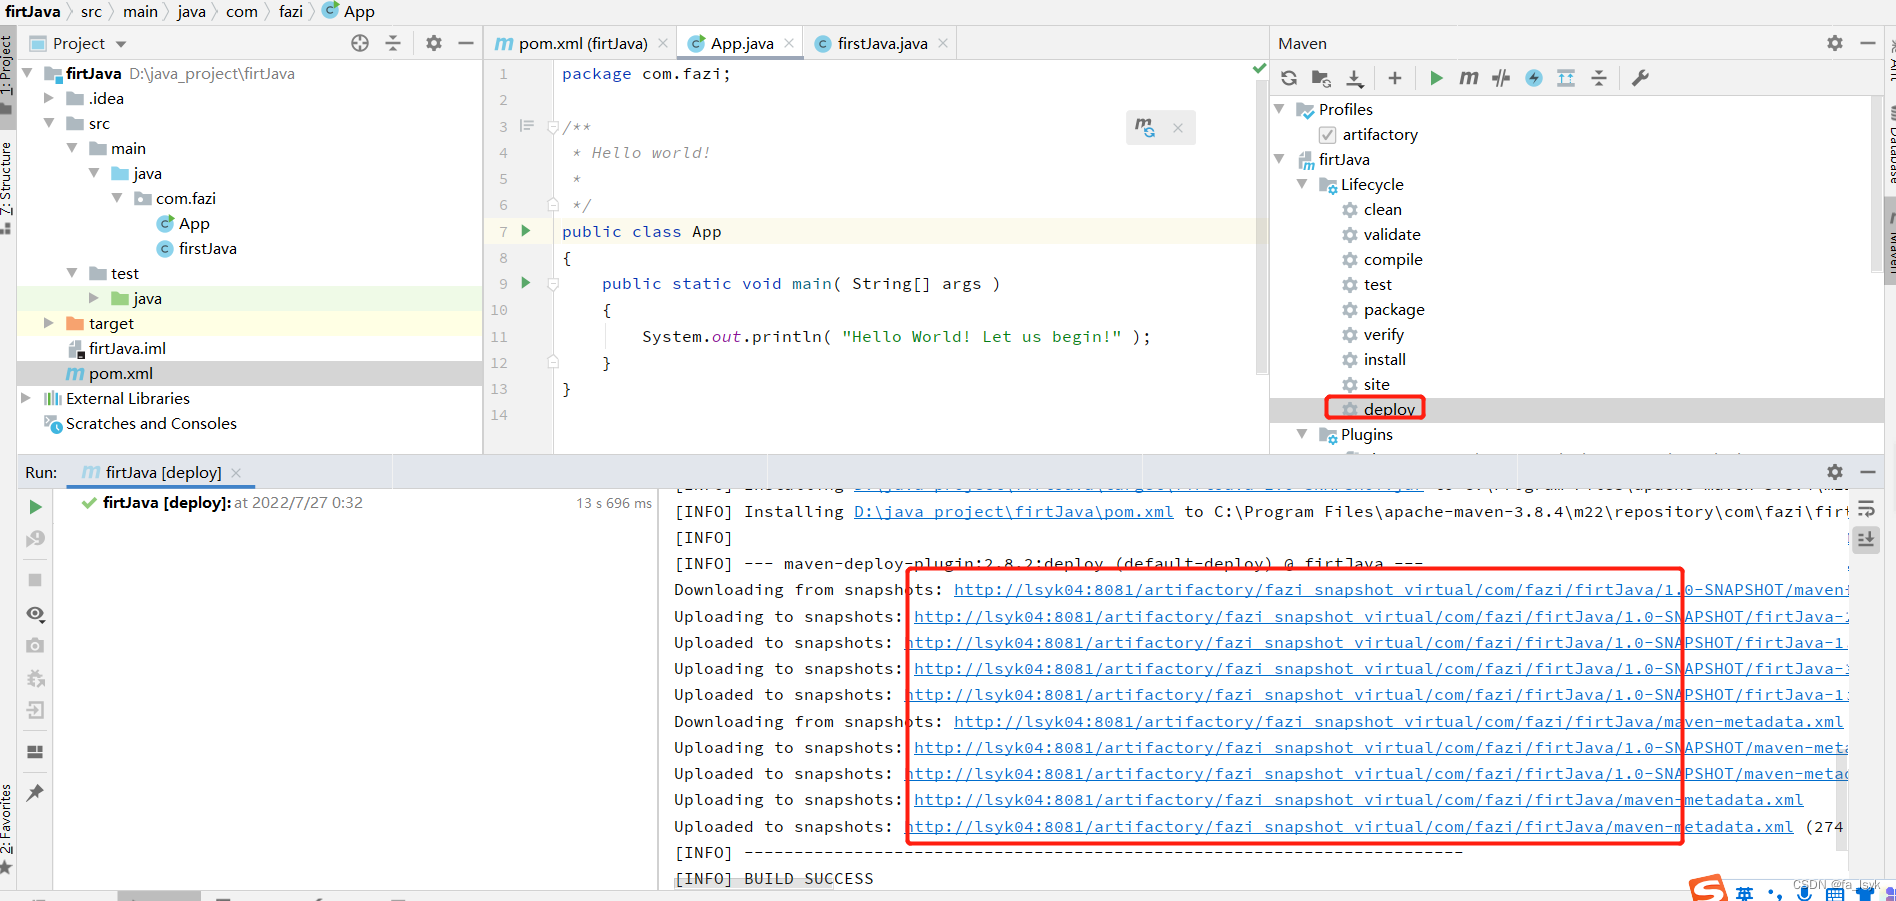
Task: Open Maven panel gear options
Action: 1834,43
